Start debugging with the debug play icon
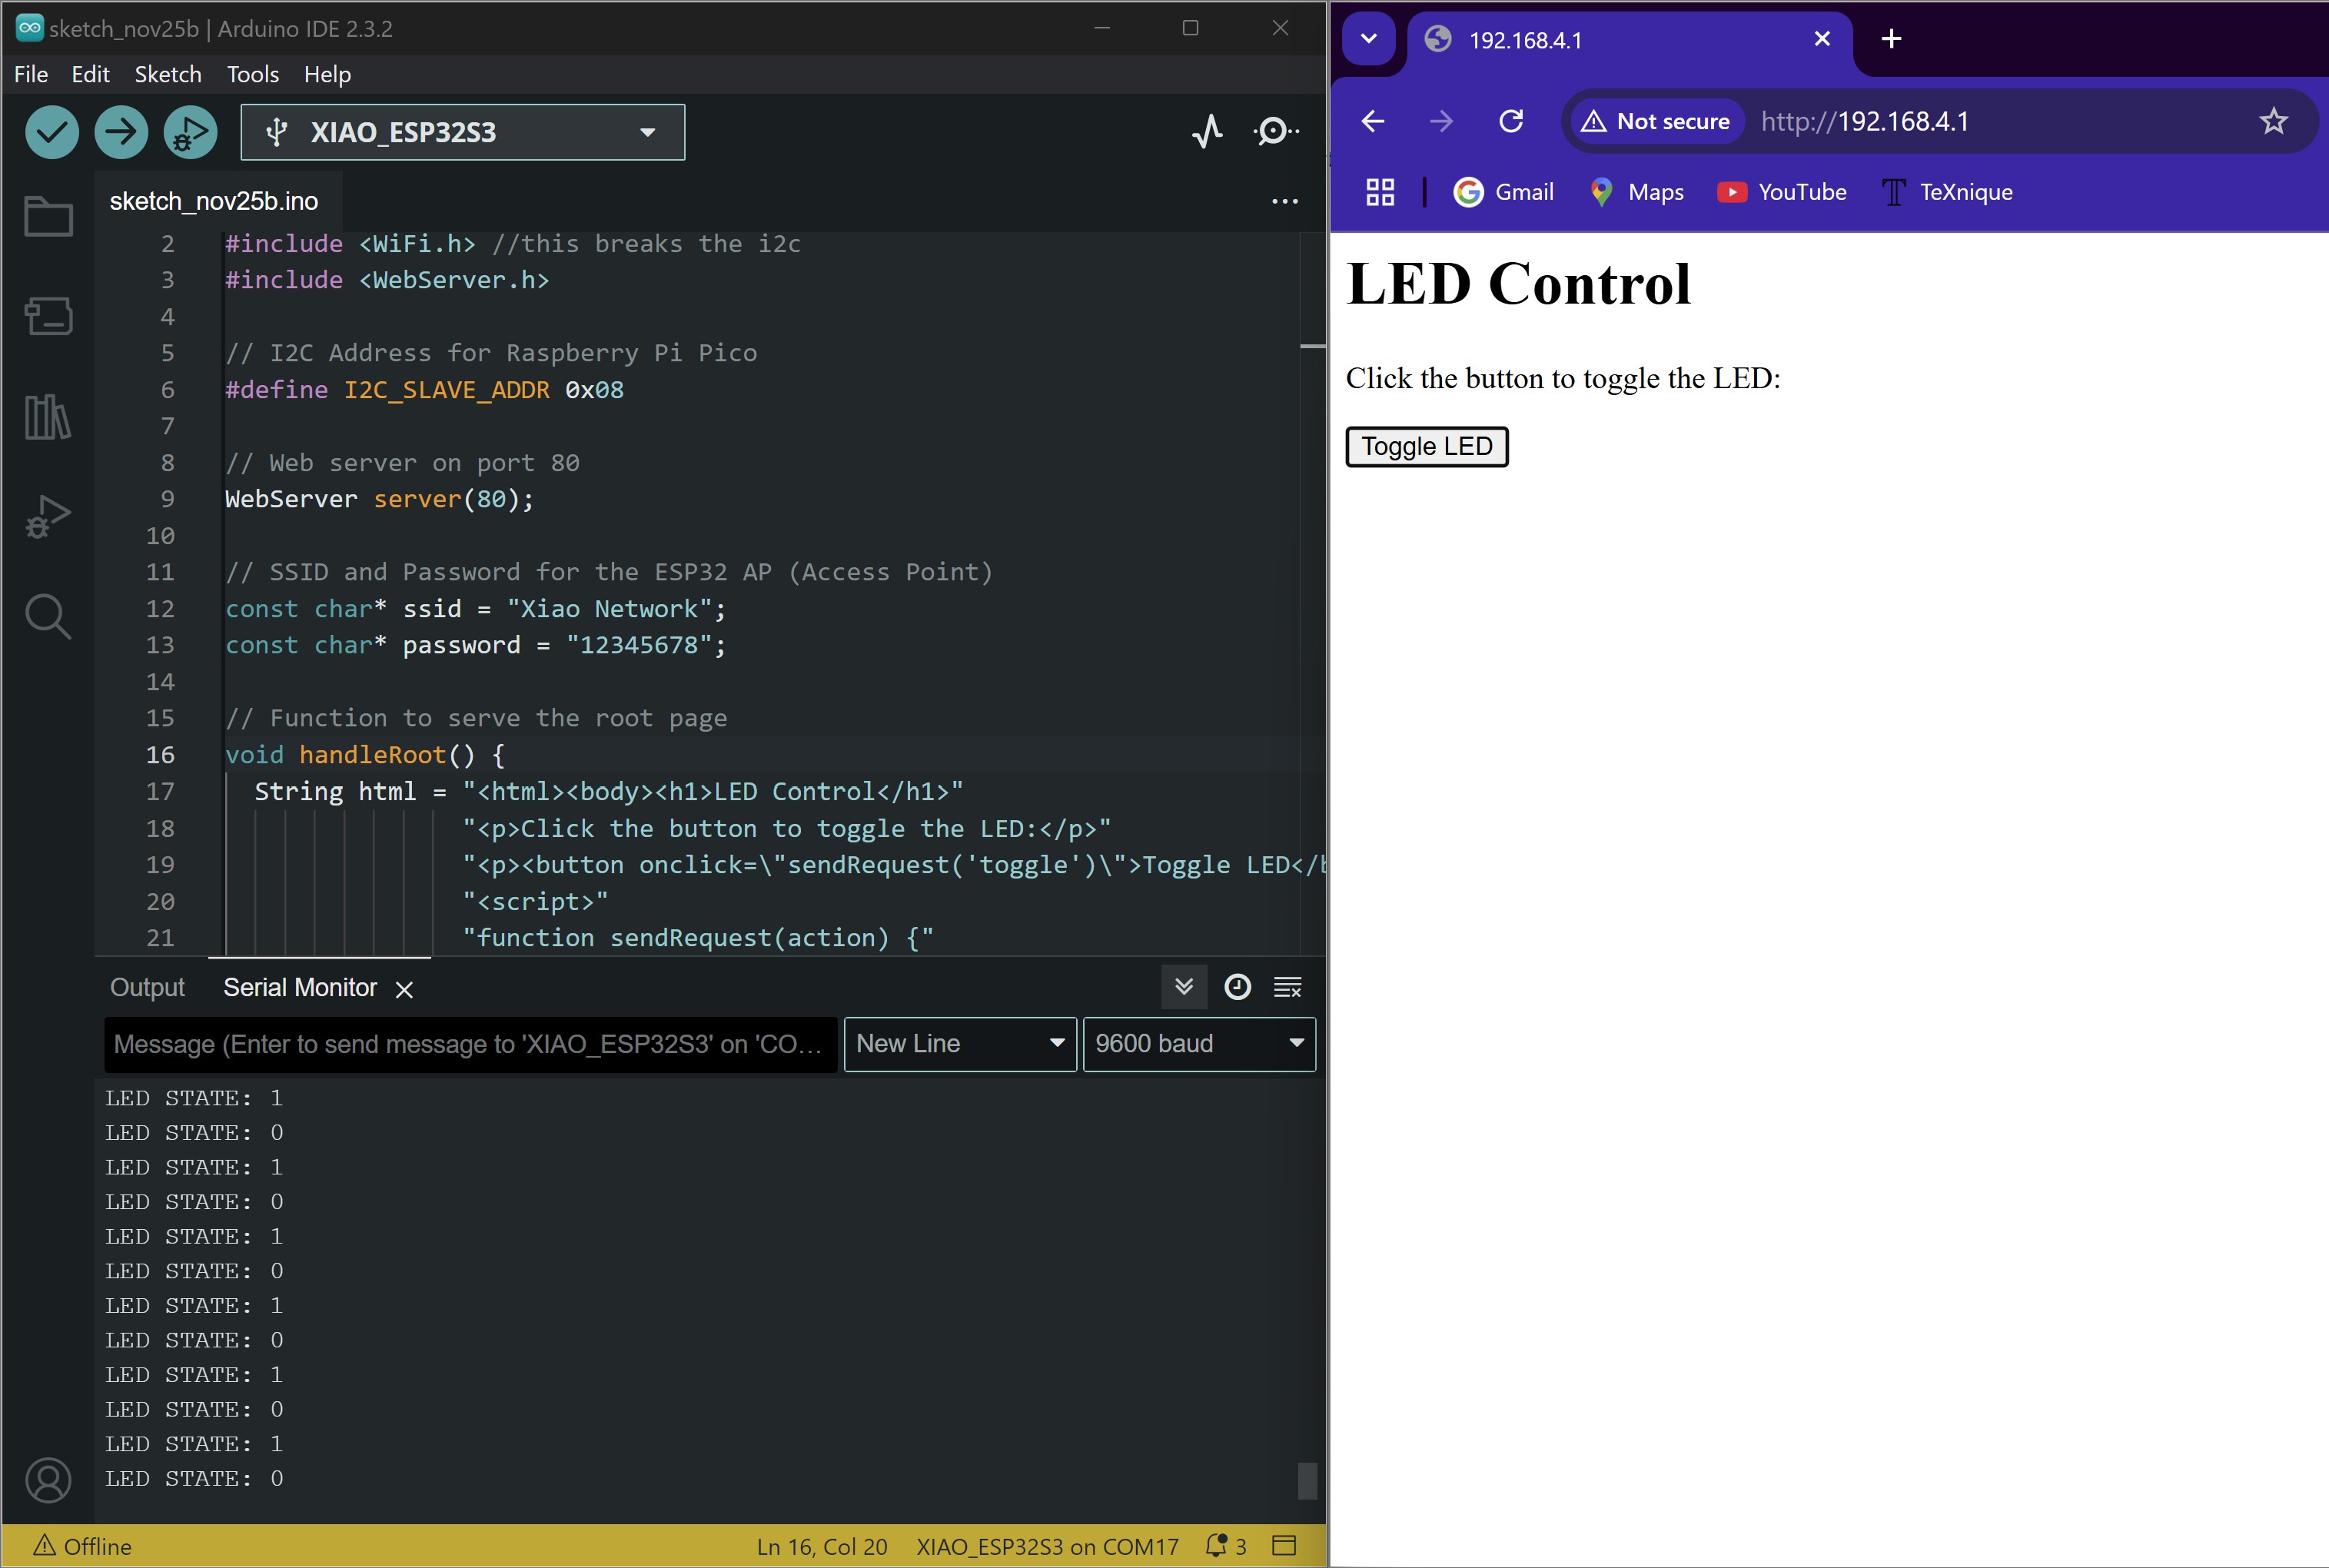Image resolution: width=2329 pixels, height=1568 pixels. [x=190, y=132]
